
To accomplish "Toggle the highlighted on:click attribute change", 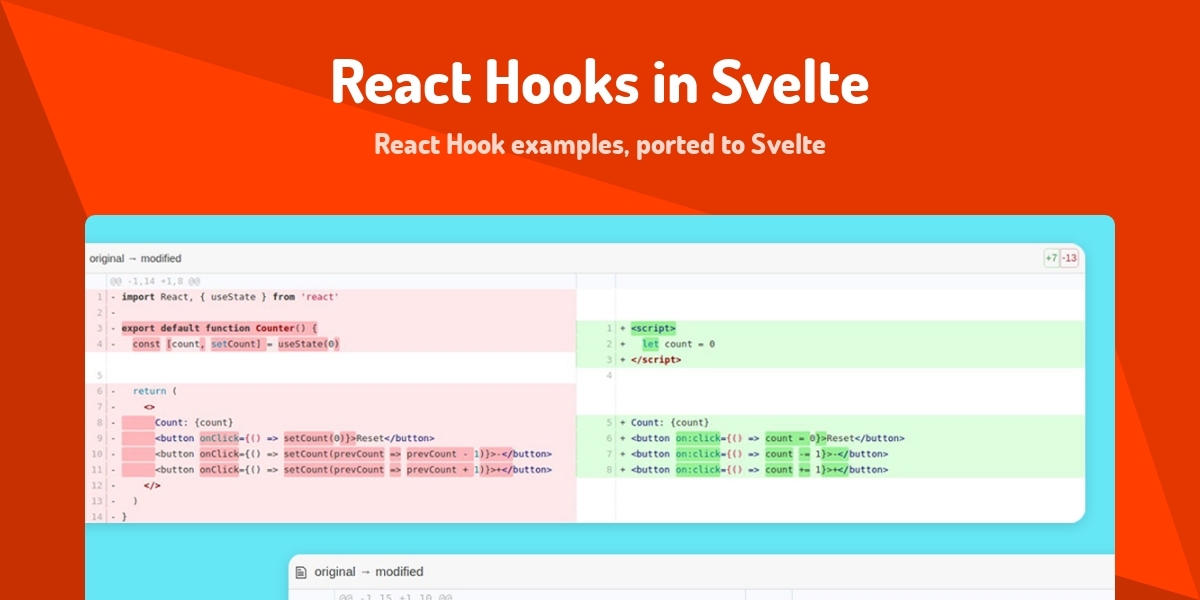I will coord(700,437).
